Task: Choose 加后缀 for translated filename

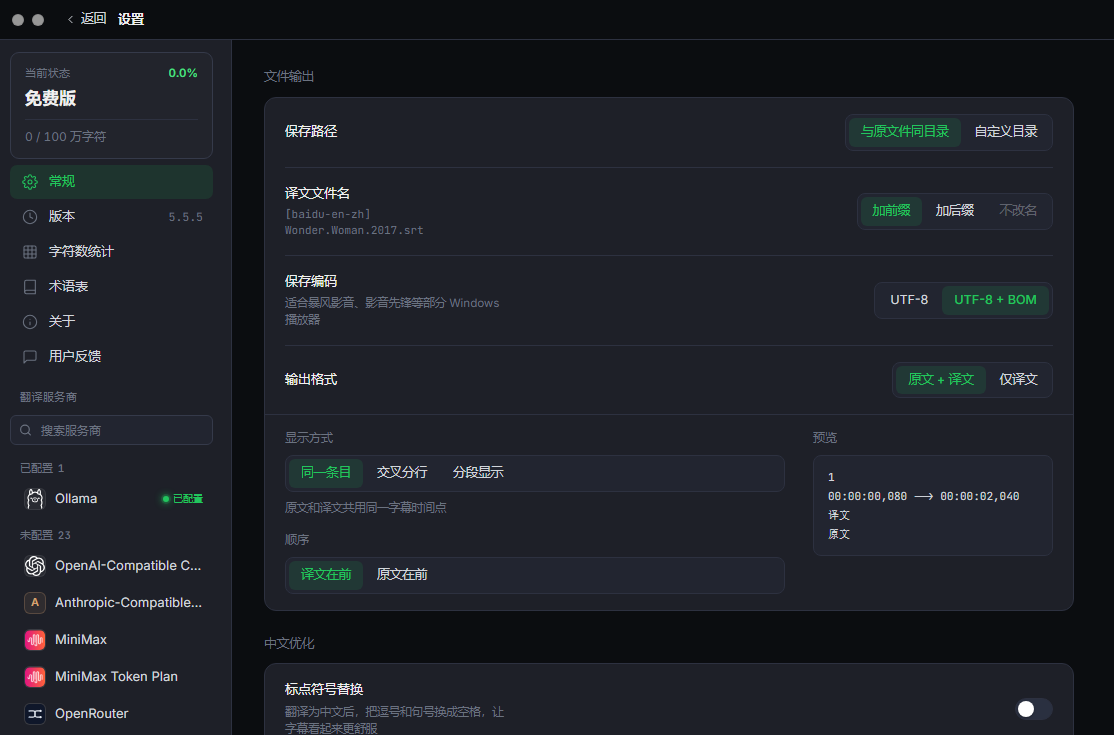Action: click(954, 210)
